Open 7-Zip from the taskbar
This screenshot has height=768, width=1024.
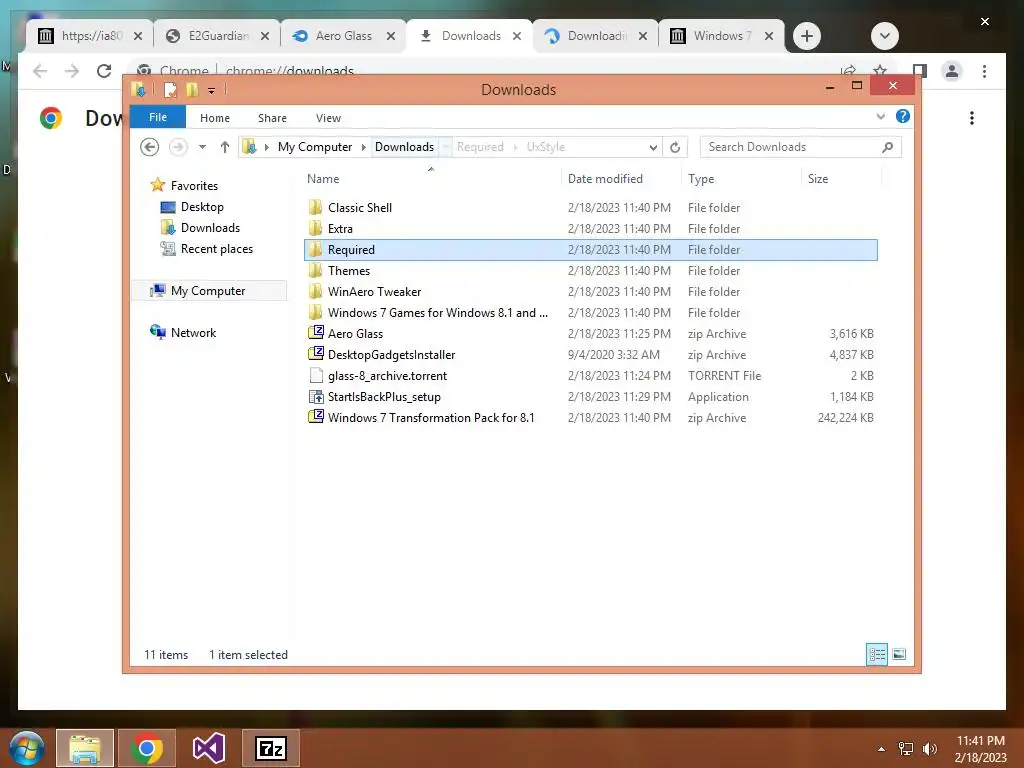(271, 748)
